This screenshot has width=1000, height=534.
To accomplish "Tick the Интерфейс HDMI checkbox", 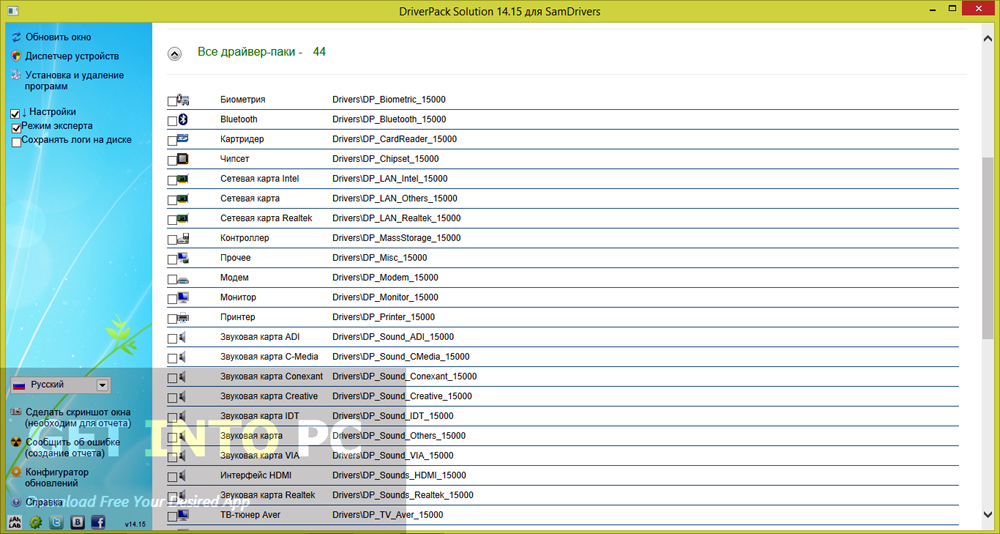I will pos(172,477).
